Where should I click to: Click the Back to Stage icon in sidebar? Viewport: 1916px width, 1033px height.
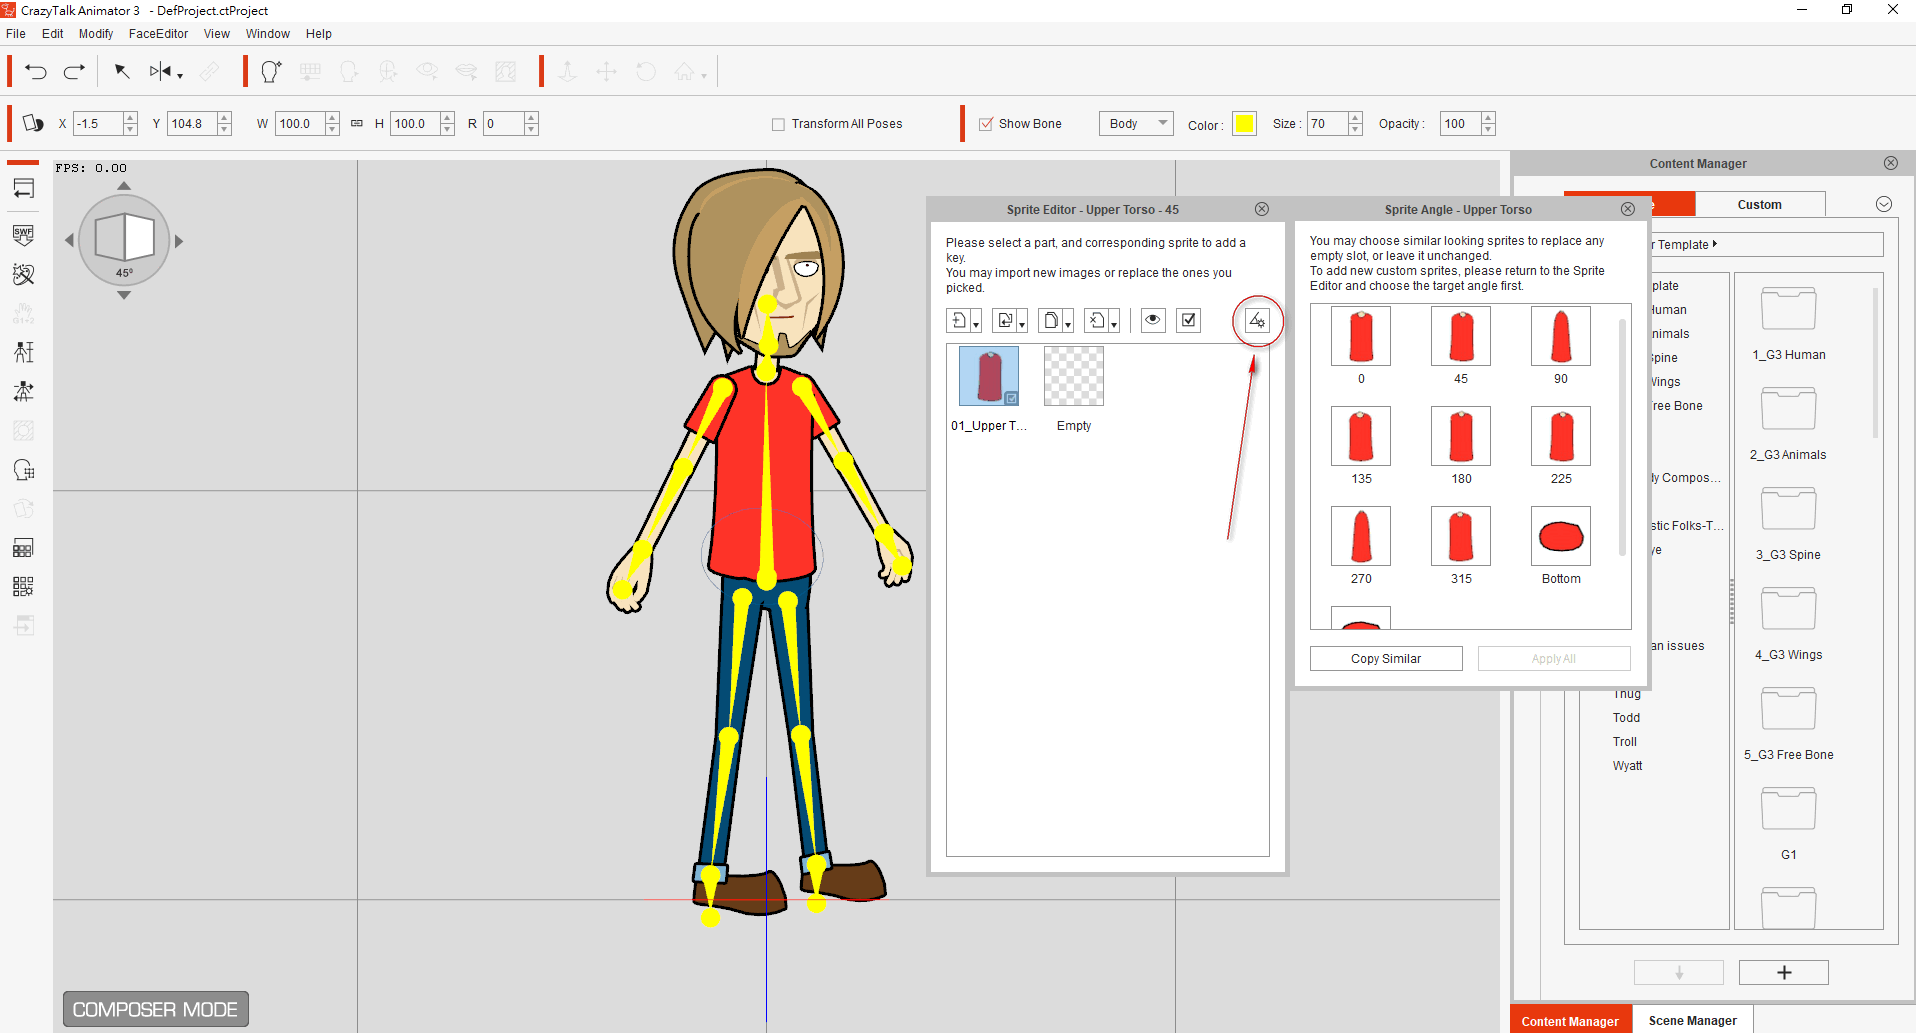24,188
